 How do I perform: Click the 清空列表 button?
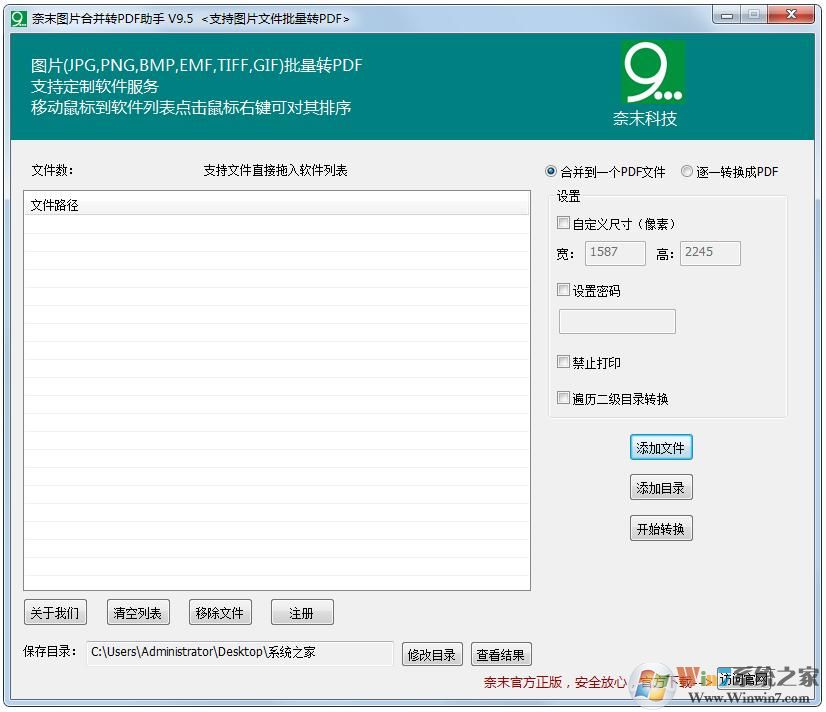[x=137, y=612]
